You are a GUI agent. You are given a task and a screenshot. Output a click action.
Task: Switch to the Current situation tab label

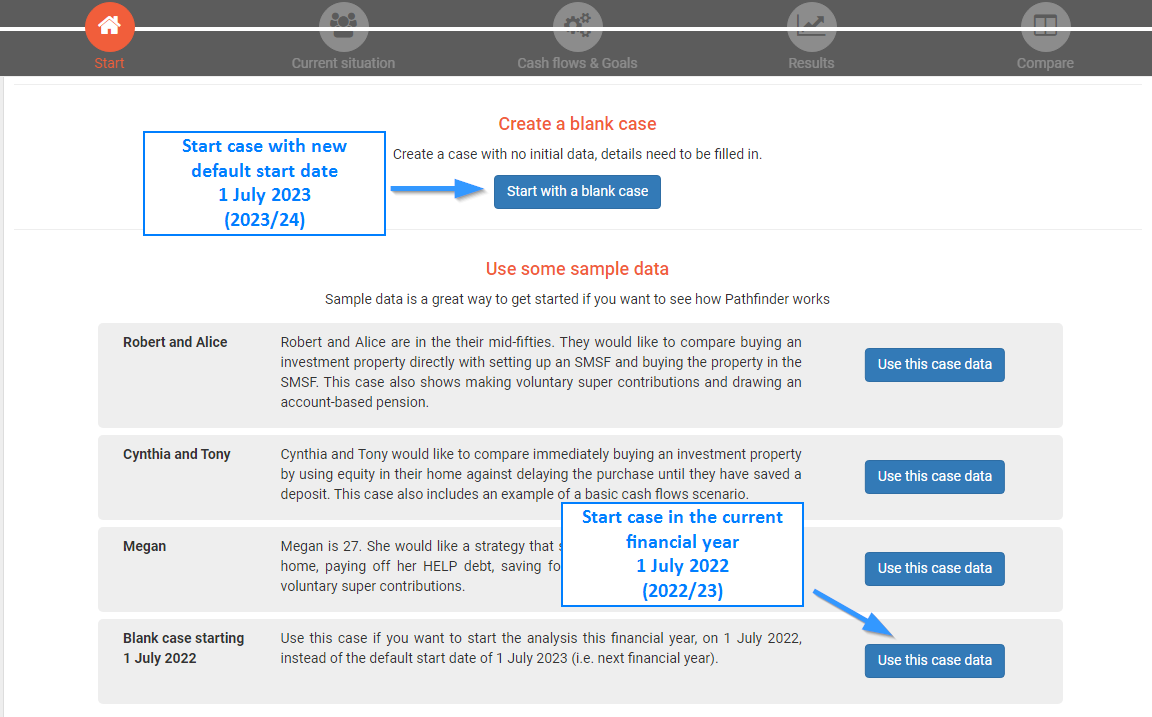pyautogui.click(x=343, y=63)
